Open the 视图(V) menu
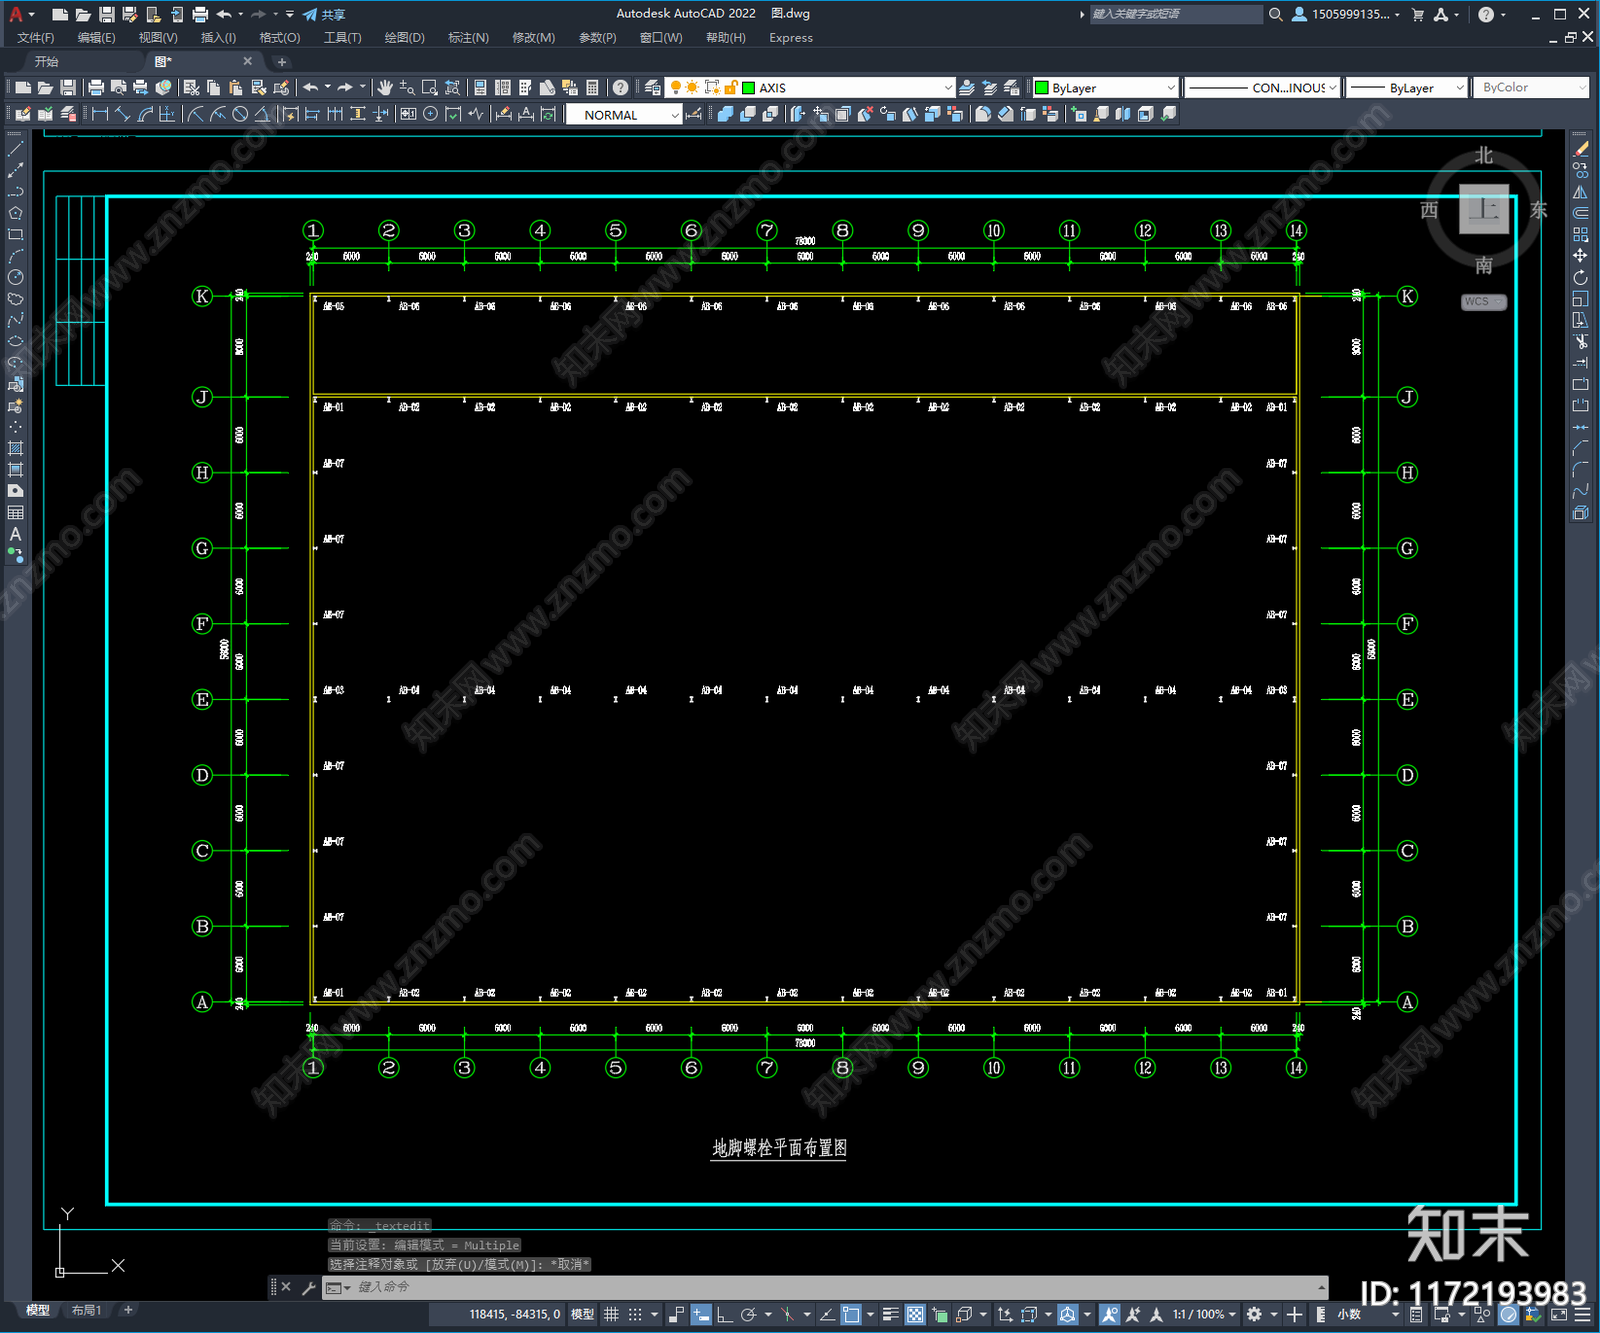Screen dimensions: 1600x1333 tap(158, 38)
